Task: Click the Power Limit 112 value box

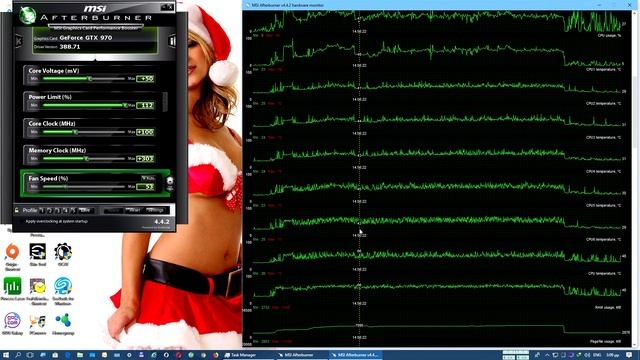Action: tap(145, 105)
